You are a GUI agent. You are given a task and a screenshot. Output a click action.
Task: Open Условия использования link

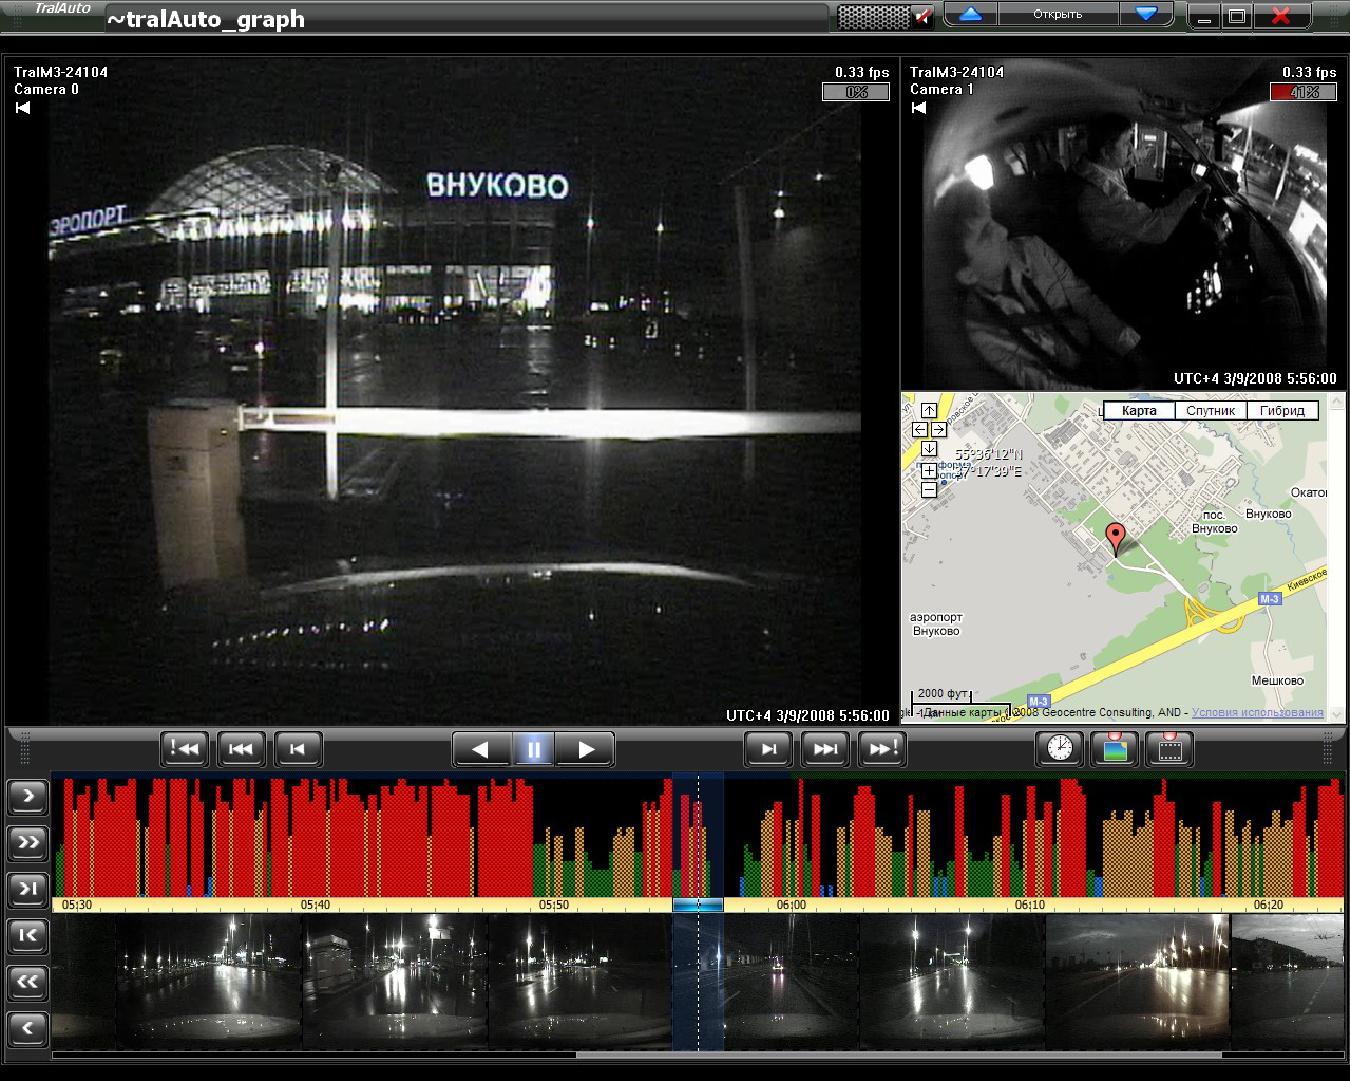[1258, 713]
